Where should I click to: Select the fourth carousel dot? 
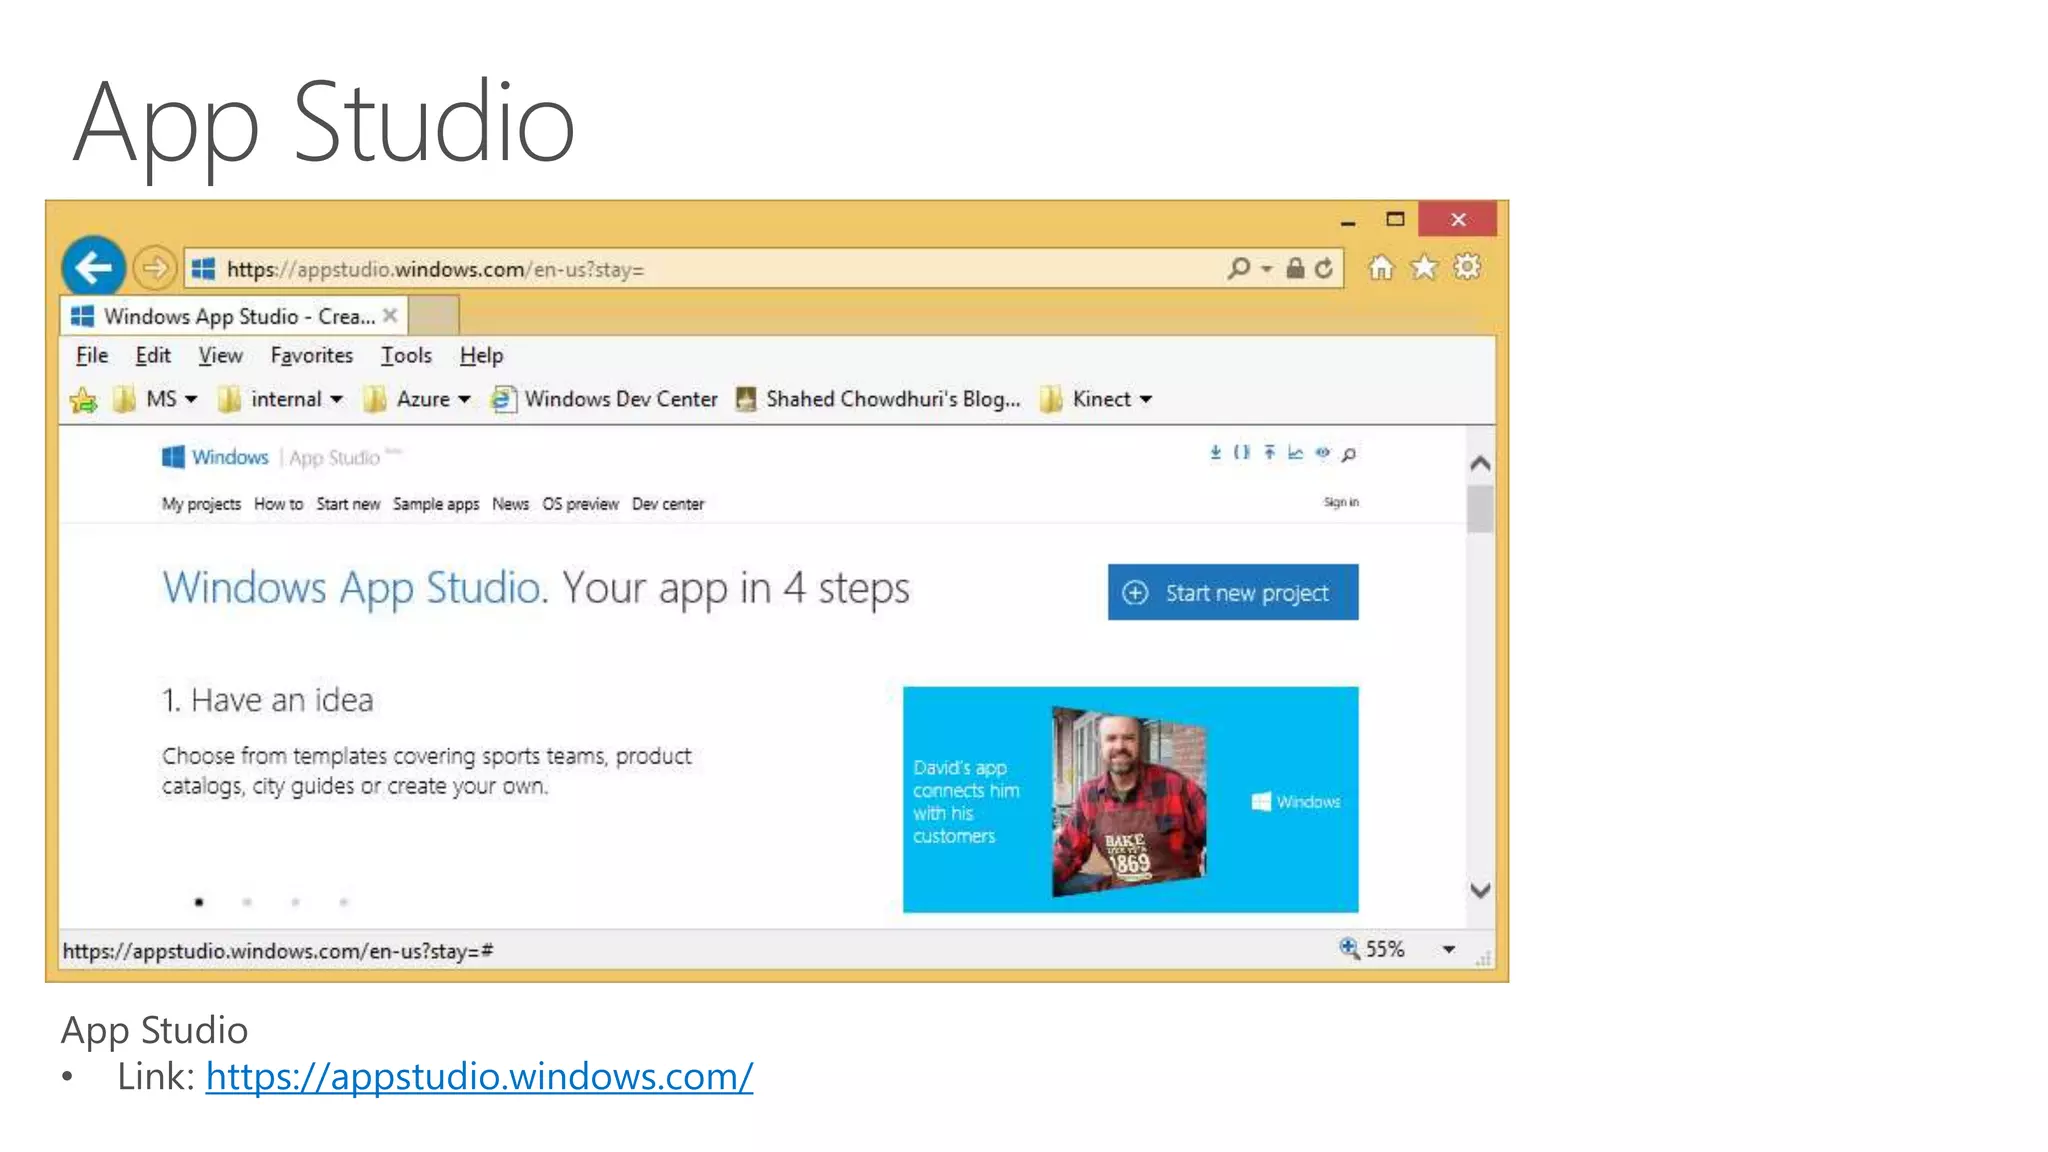[343, 902]
